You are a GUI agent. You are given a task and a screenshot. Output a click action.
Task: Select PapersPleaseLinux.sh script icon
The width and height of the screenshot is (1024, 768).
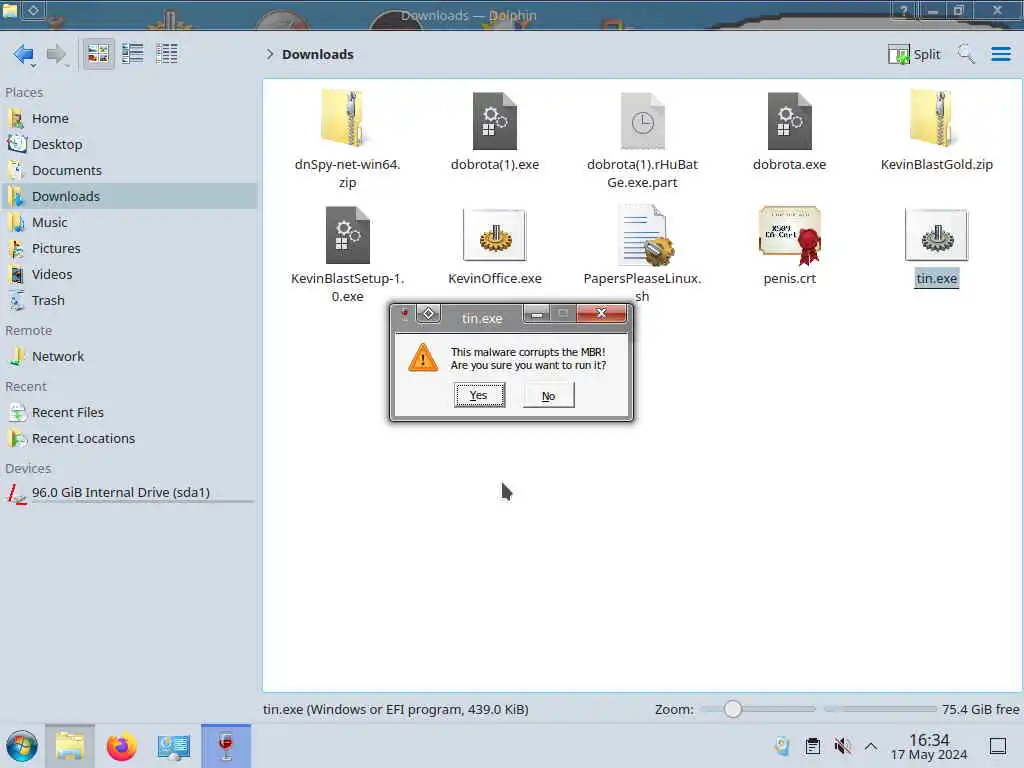pos(645,235)
